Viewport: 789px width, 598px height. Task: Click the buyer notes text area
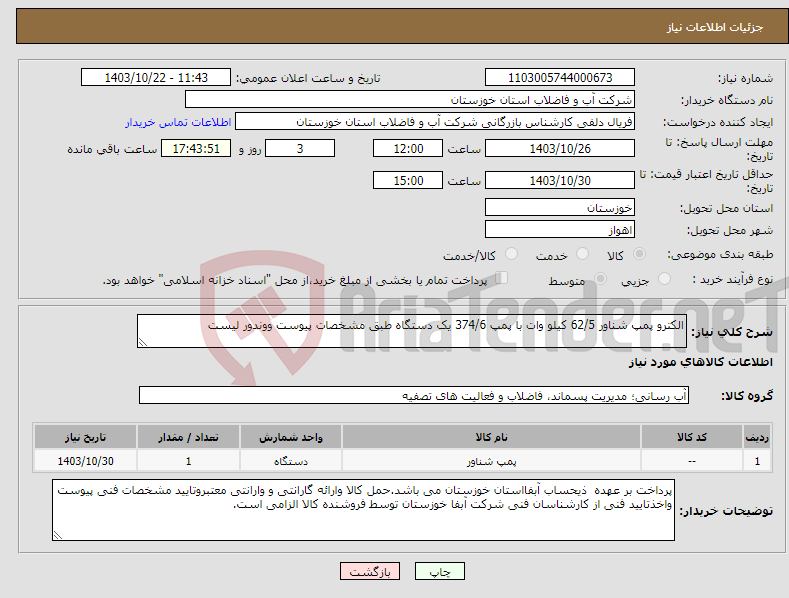click(x=363, y=510)
